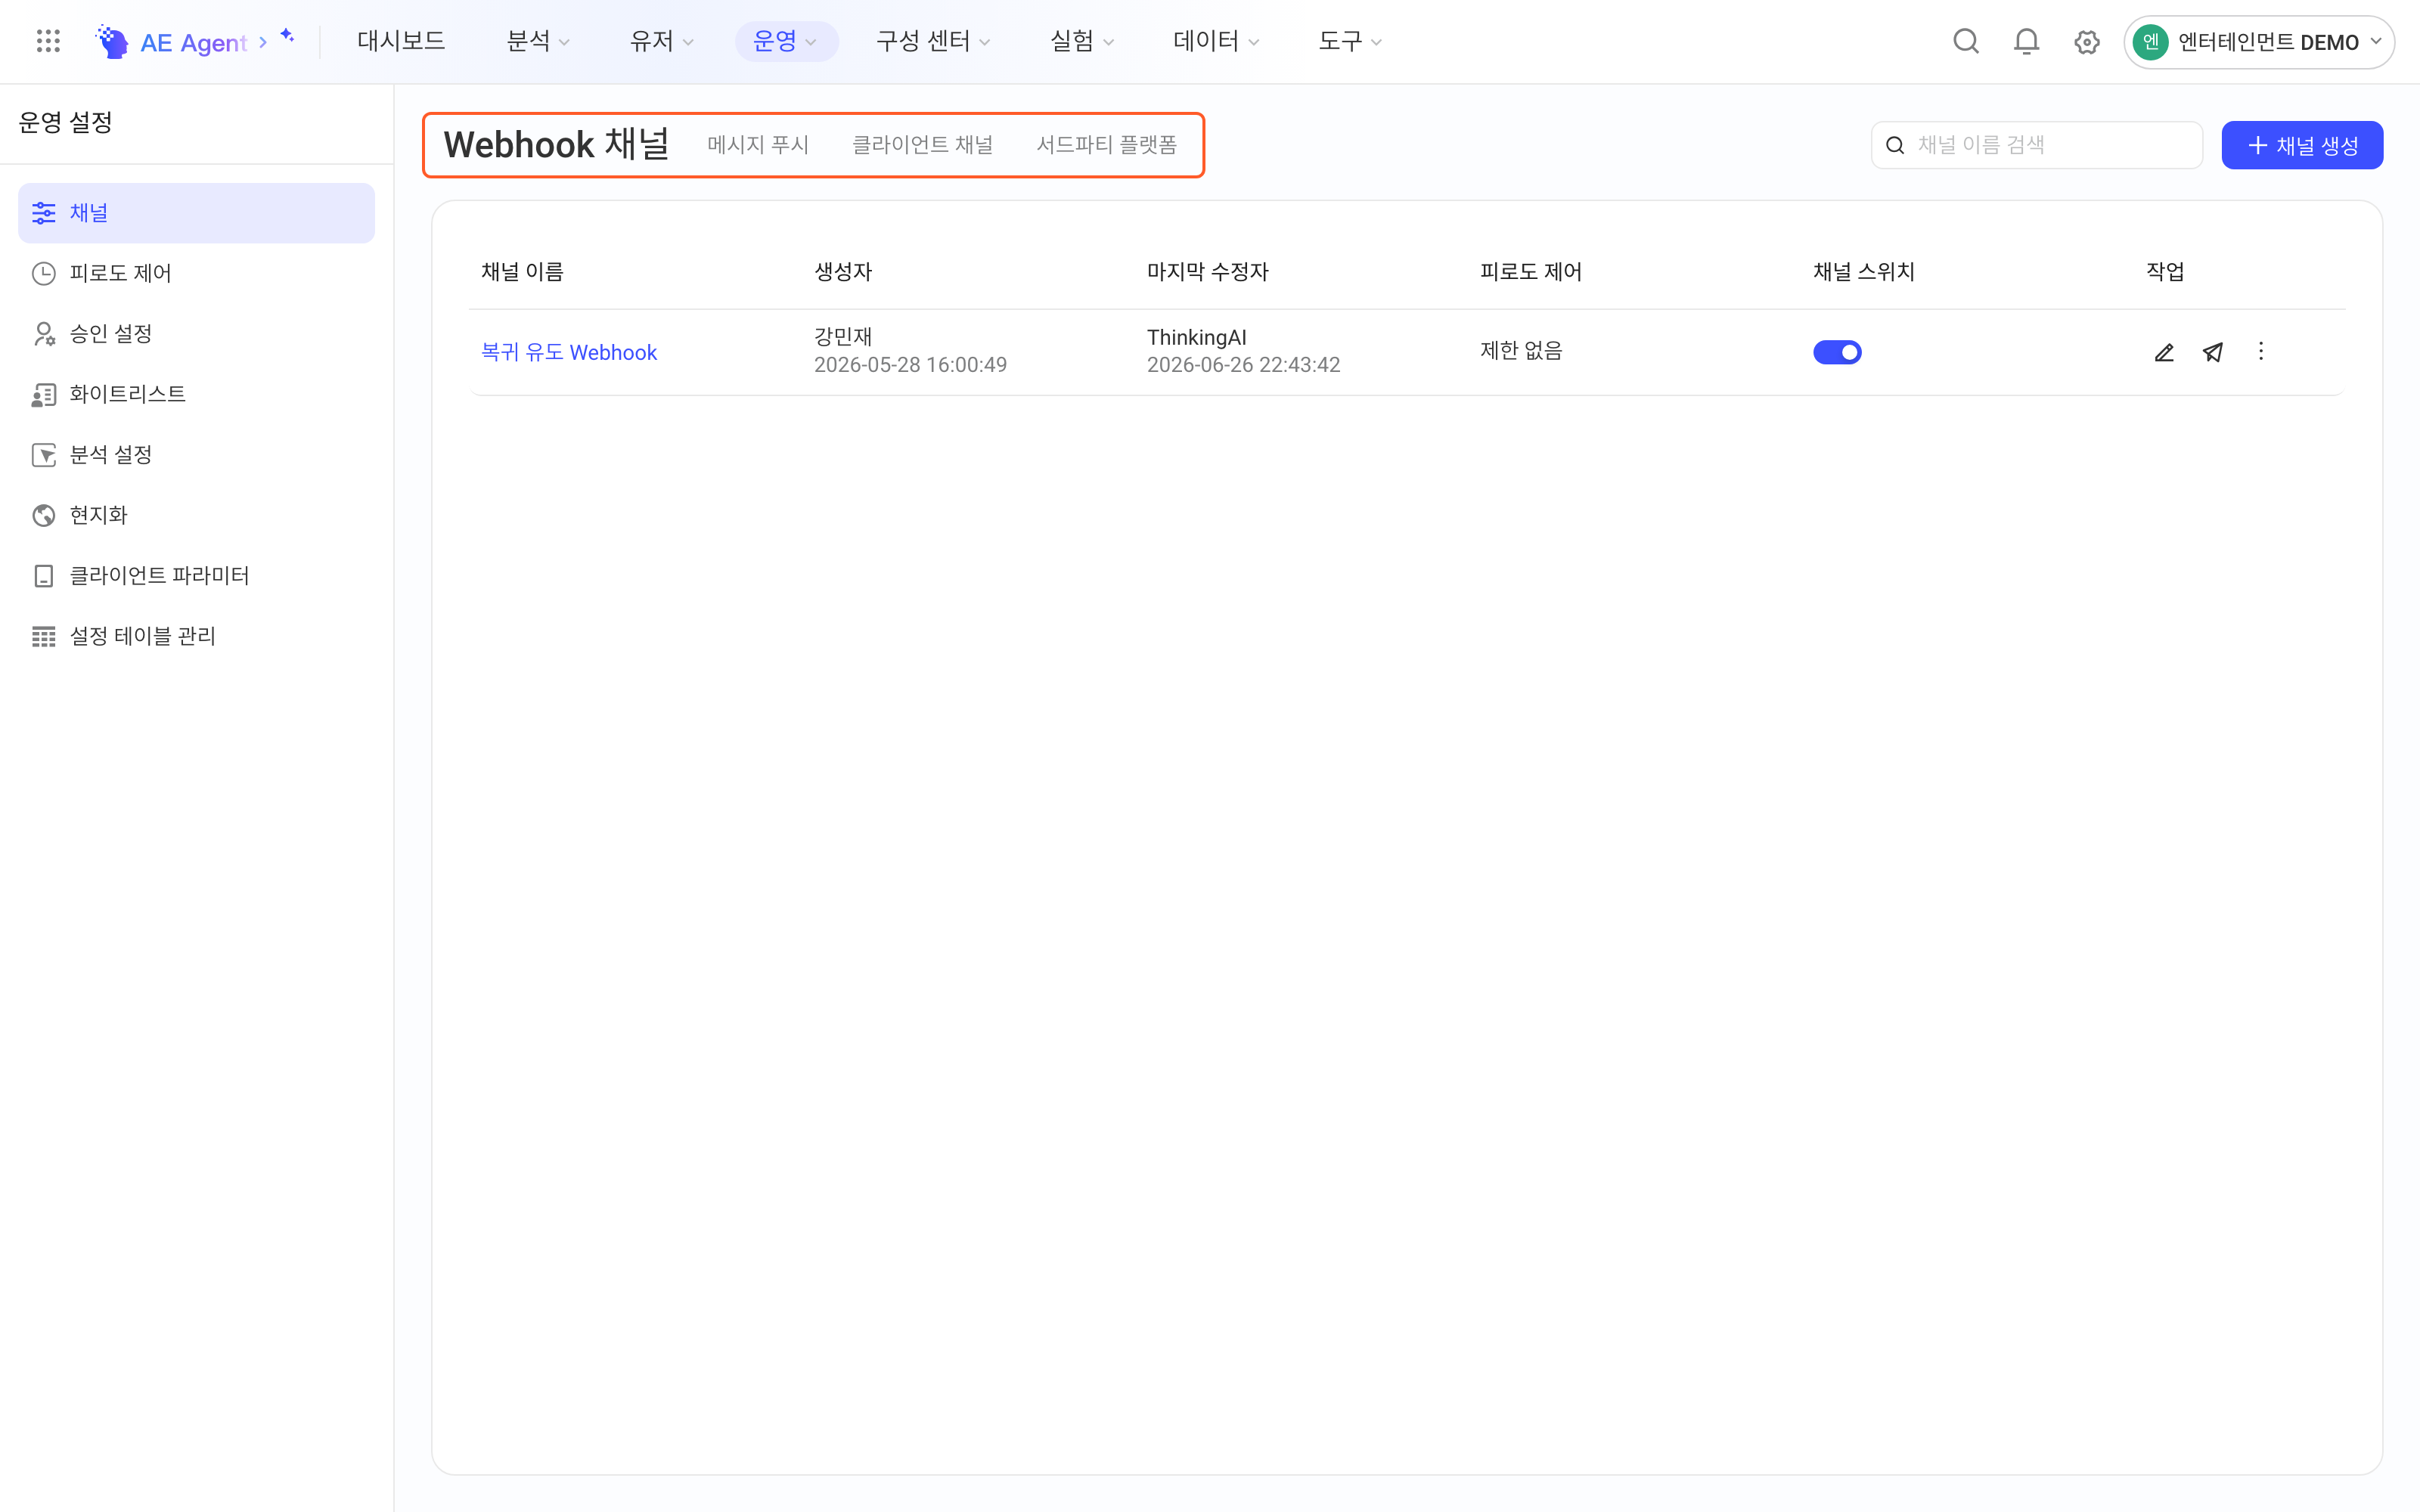Click the AE Agent product name link
The height and width of the screenshot is (1512, 2420).
point(193,42)
